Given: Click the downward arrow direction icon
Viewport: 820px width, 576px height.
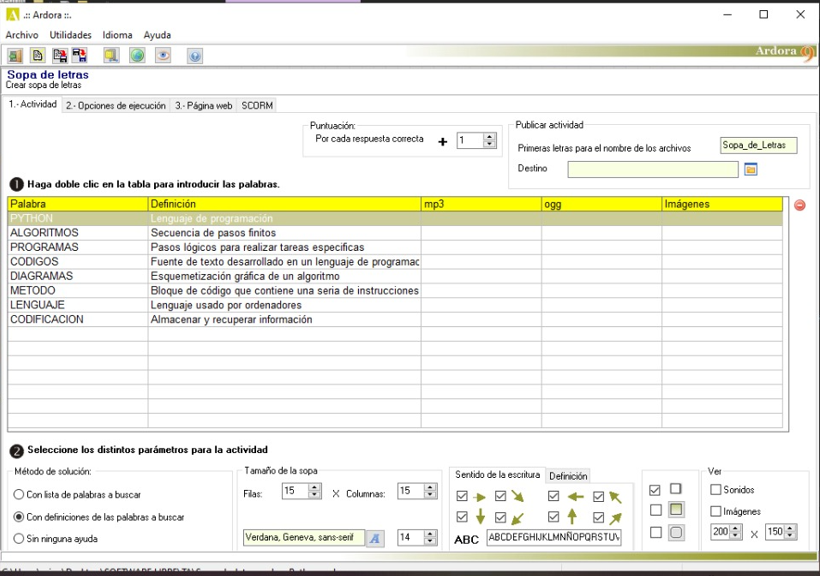Looking at the screenshot, I should tap(480, 517).
